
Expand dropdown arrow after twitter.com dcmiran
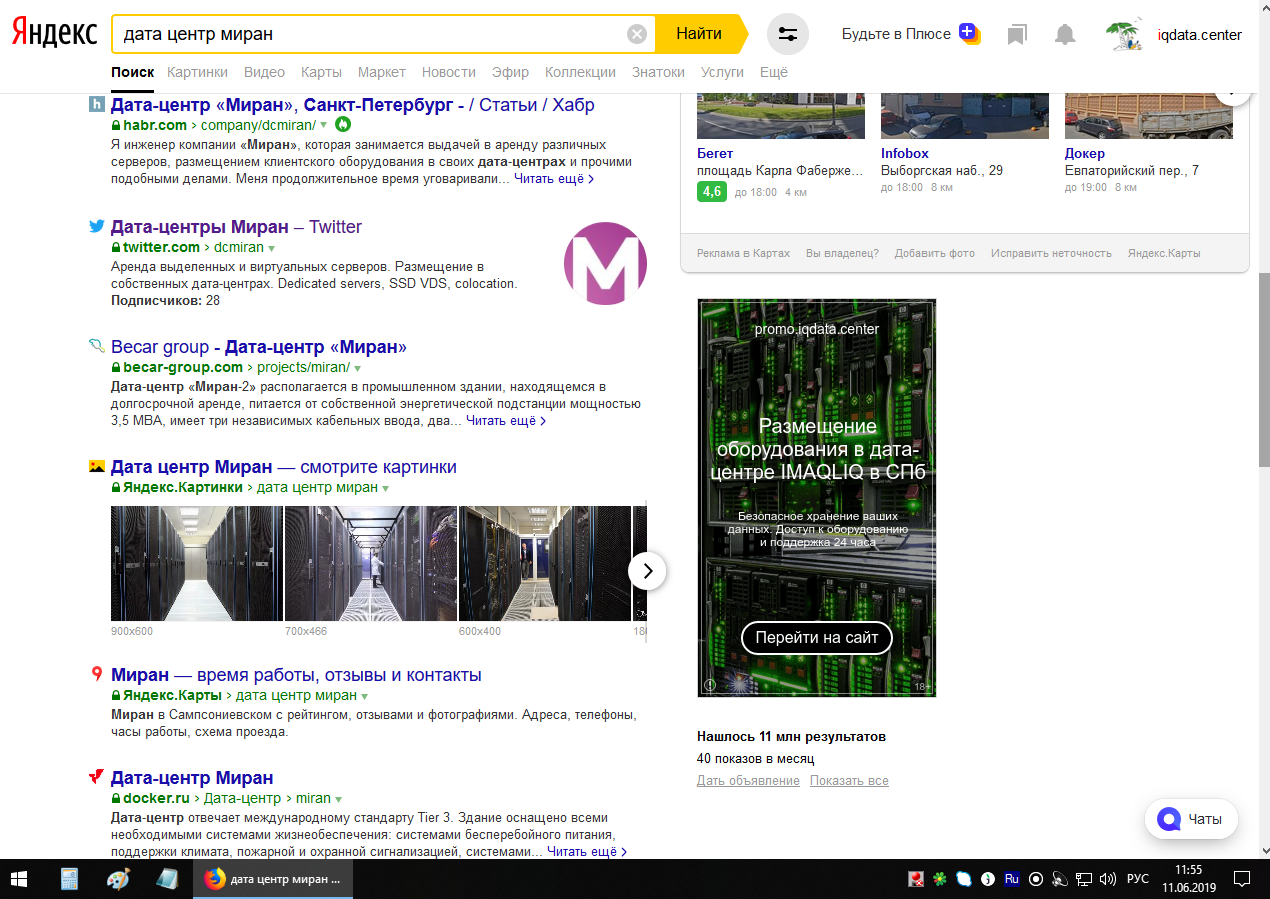[271, 247]
